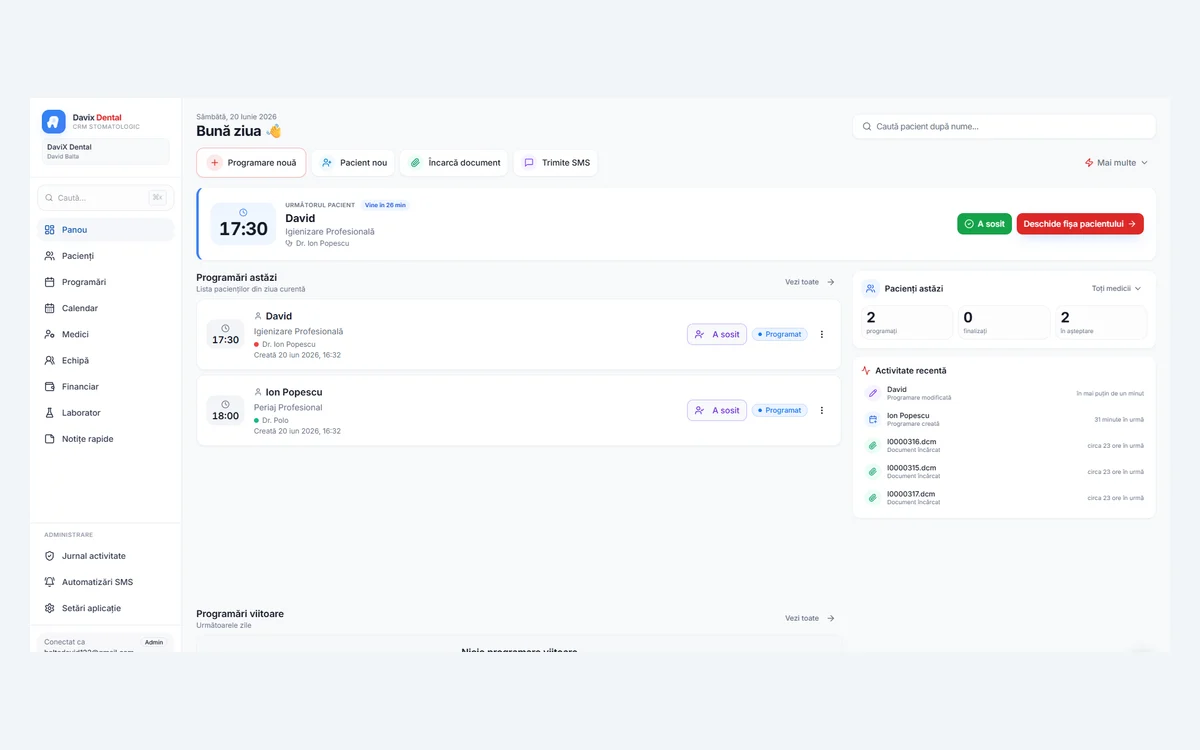Click the Medici sidebar icon
Viewport: 1200px width, 750px height.
(50, 334)
